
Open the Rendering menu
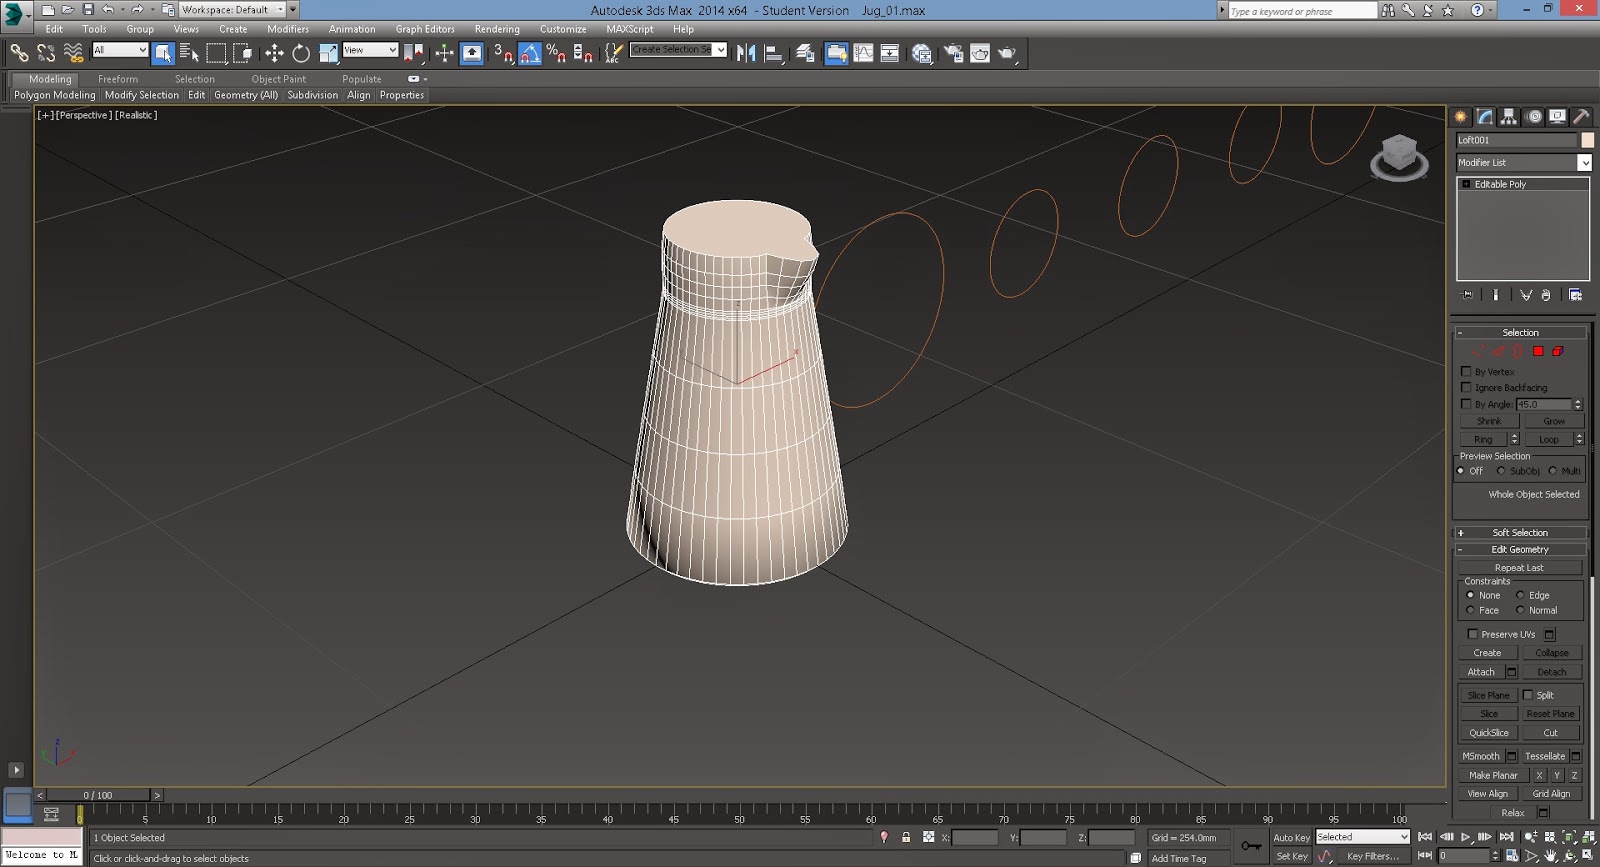click(497, 29)
